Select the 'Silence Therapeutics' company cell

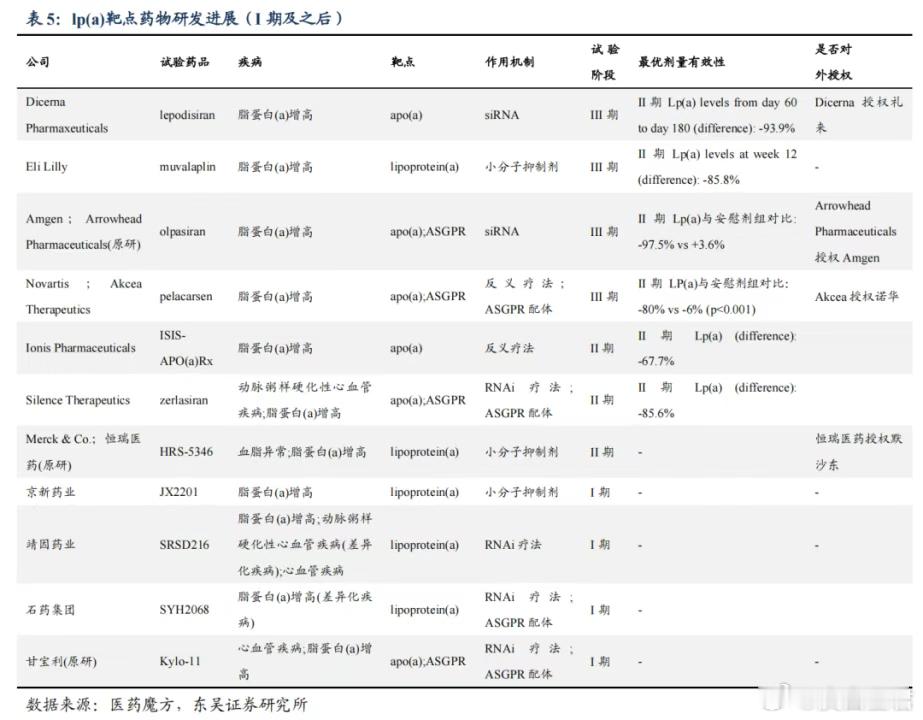[78, 400]
